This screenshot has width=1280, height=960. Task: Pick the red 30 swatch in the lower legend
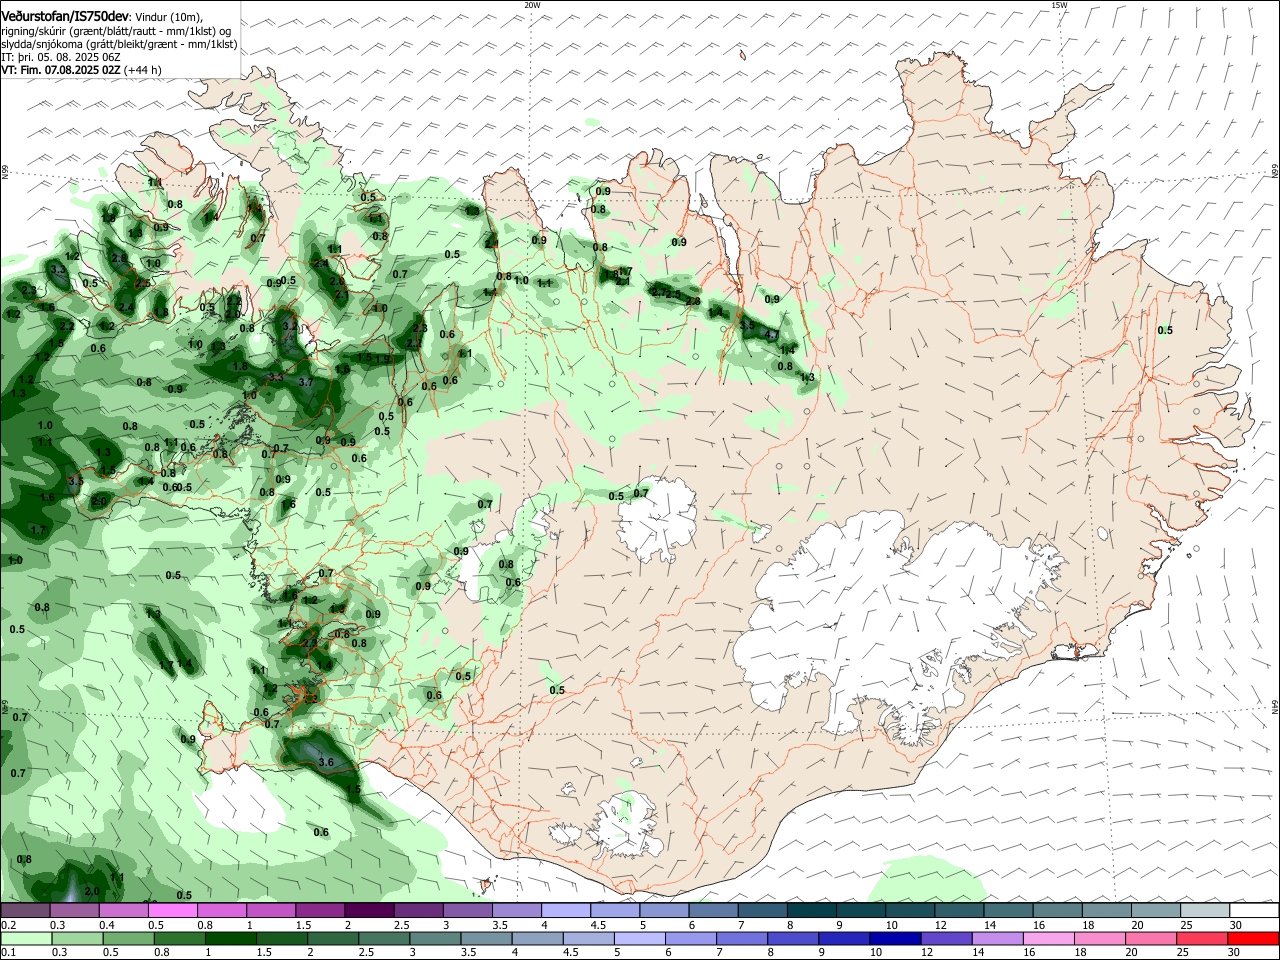pos(1253,938)
